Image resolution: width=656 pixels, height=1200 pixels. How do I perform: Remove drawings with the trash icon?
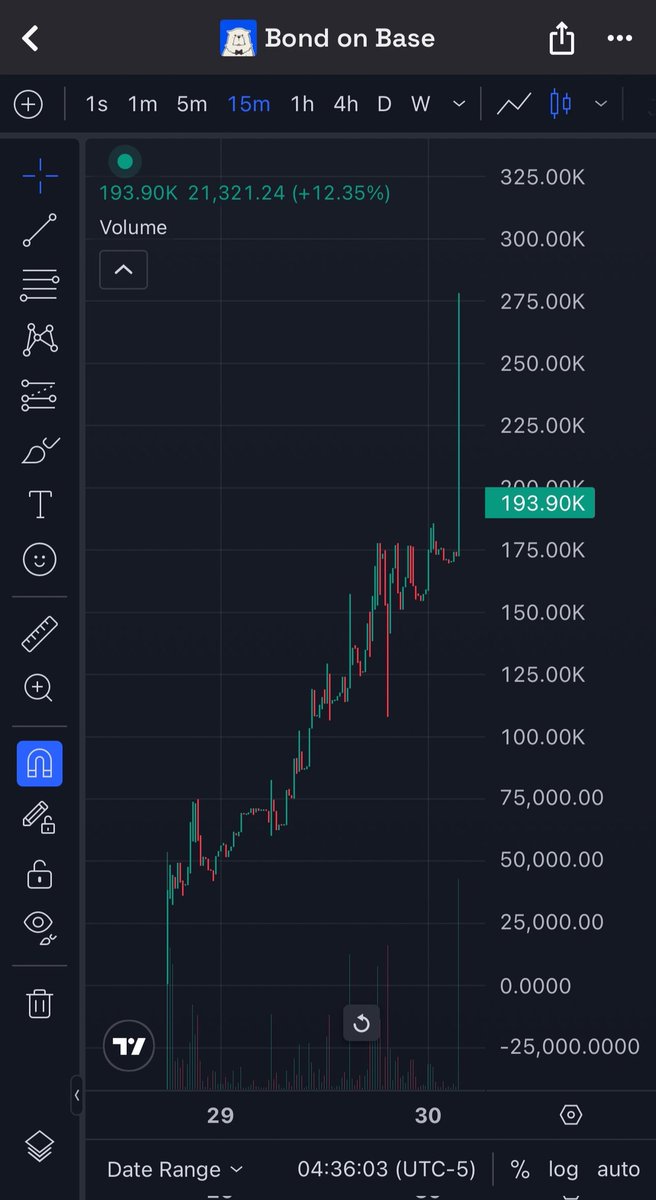click(x=40, y=1003)
